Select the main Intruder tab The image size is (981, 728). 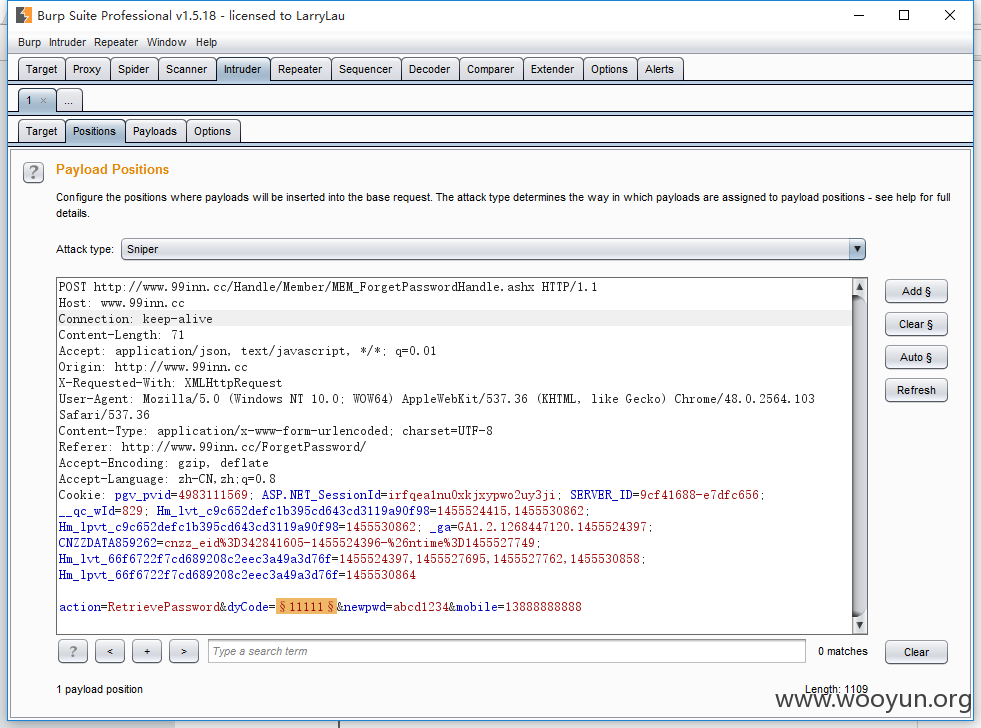(x=243, y=69)
